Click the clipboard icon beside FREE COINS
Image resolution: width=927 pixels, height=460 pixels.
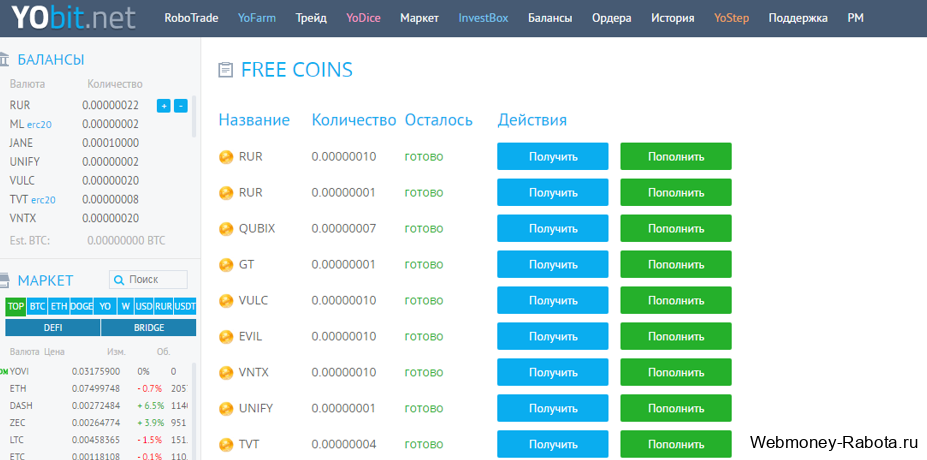tap(225, 70)
